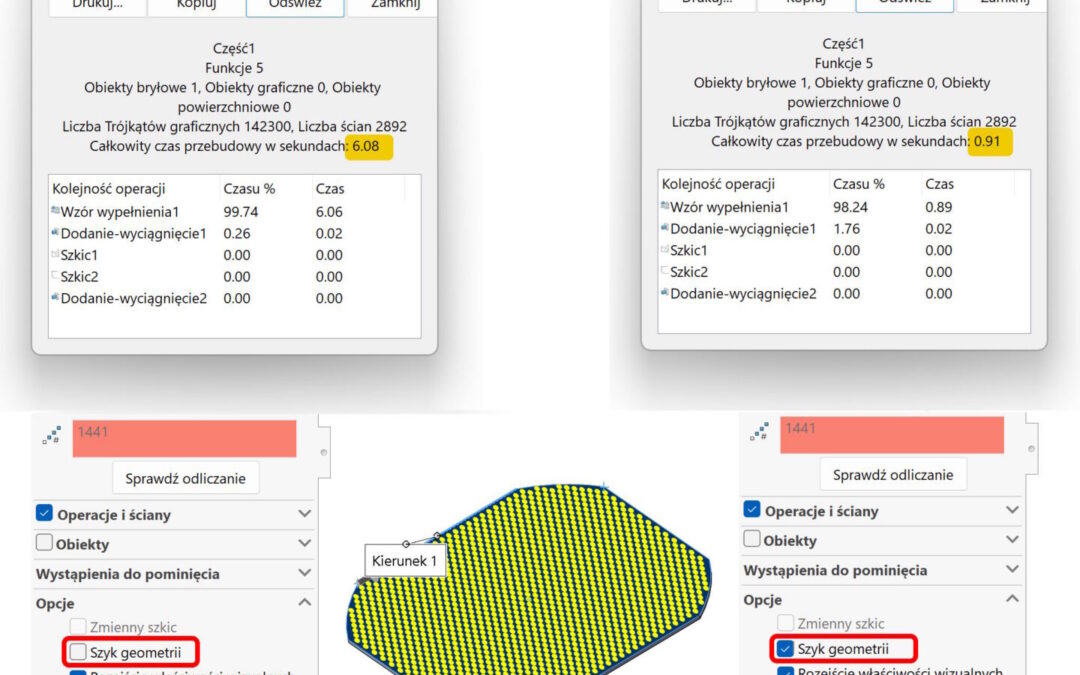
Task: Expand Wystąpienia do pominięcia in the panel with unchecked Szyk geometrii
Action: 305,574
